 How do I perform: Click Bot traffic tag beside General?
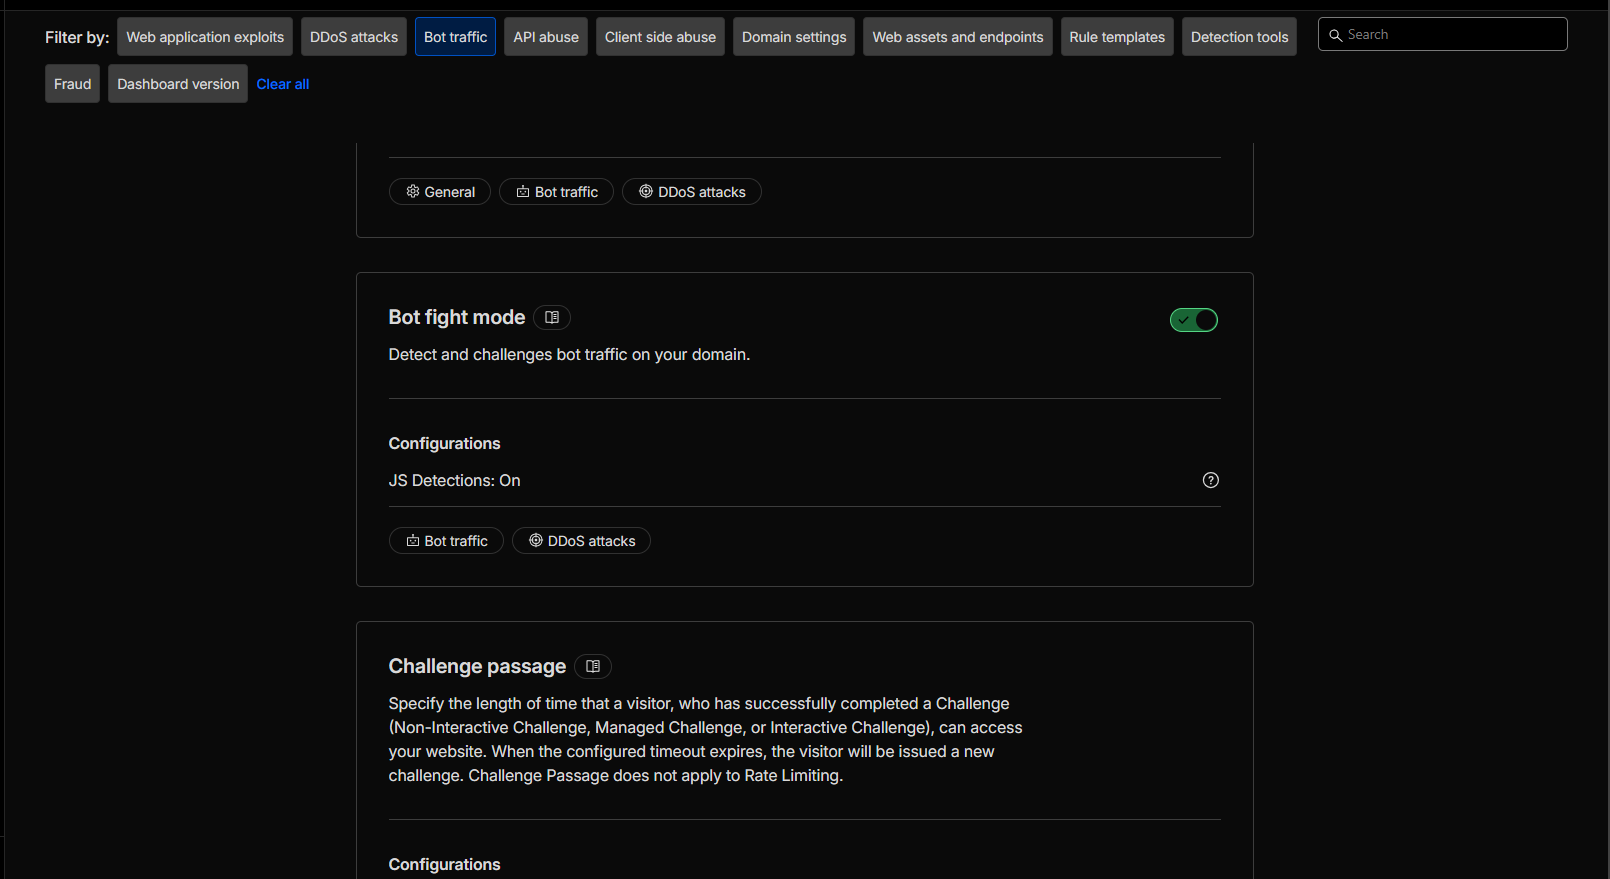[x=556, y=192]
